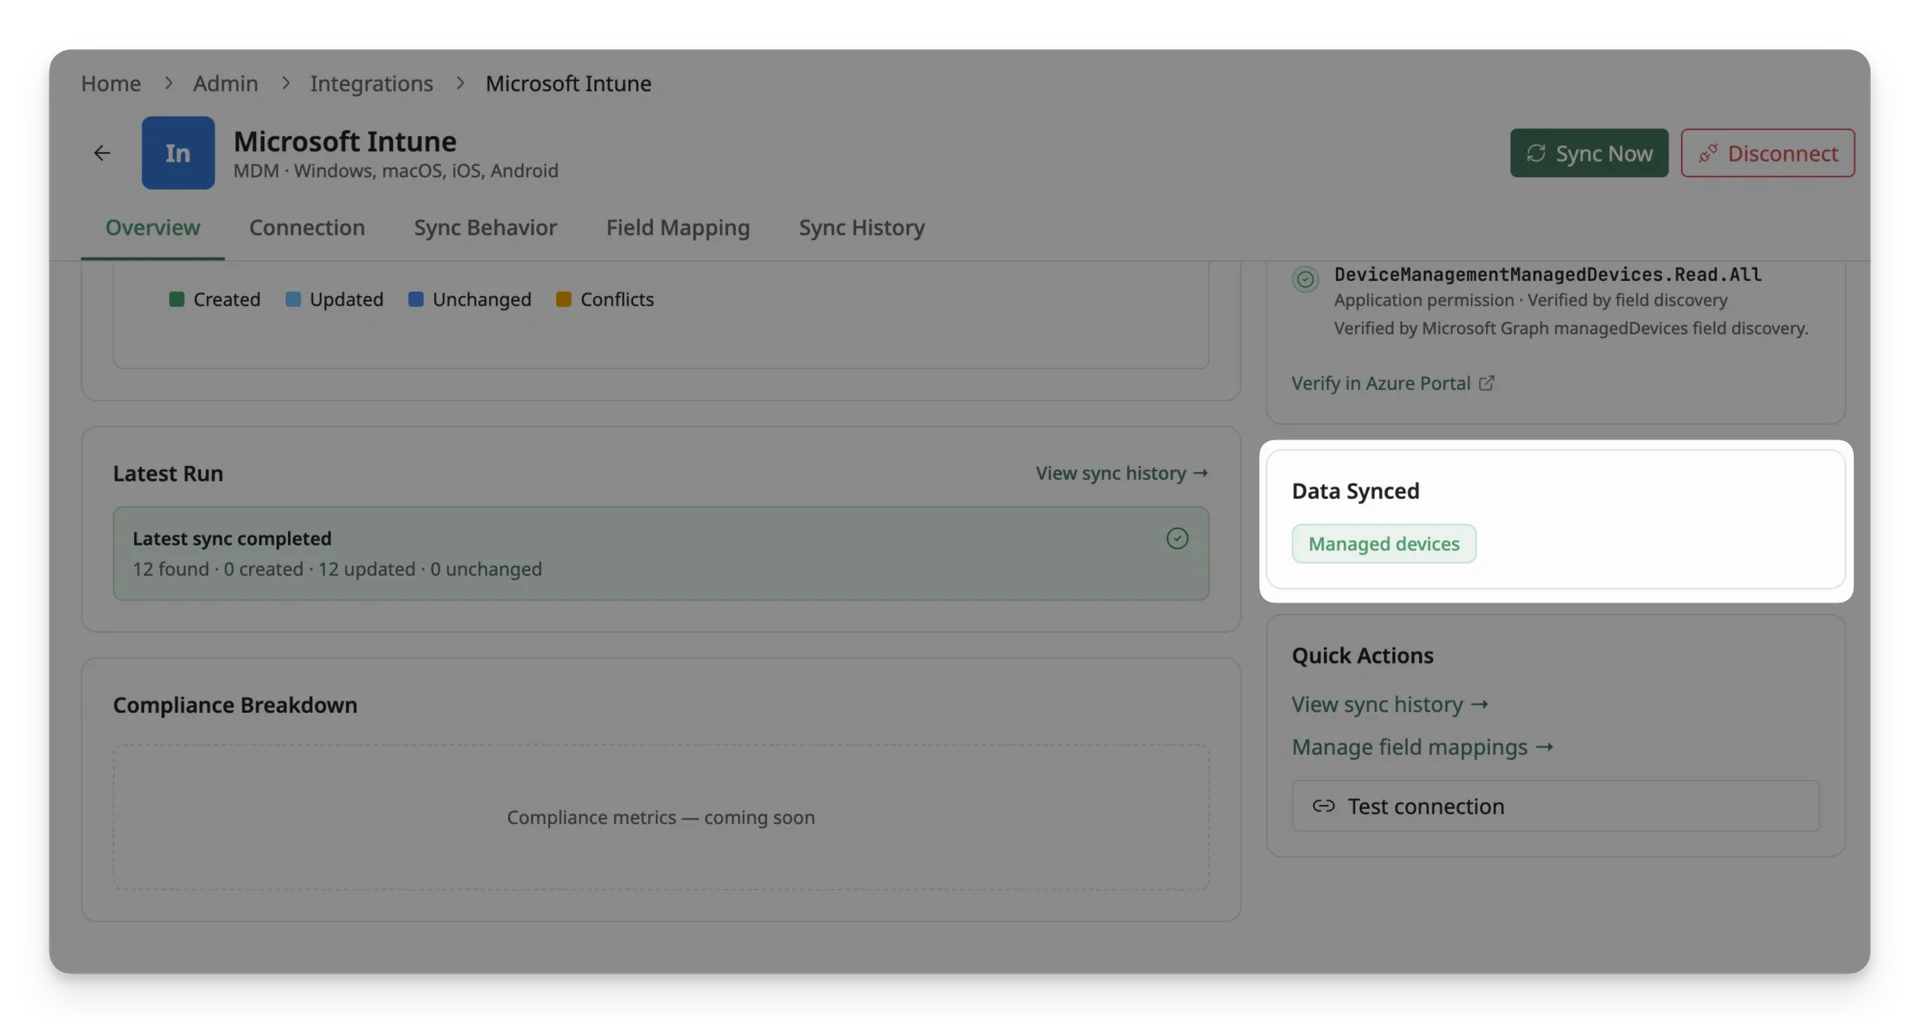Click 'Application permission · Verified by field discovery' text
This screenshot has height=1023, width=1920.
coord(1531,300)
